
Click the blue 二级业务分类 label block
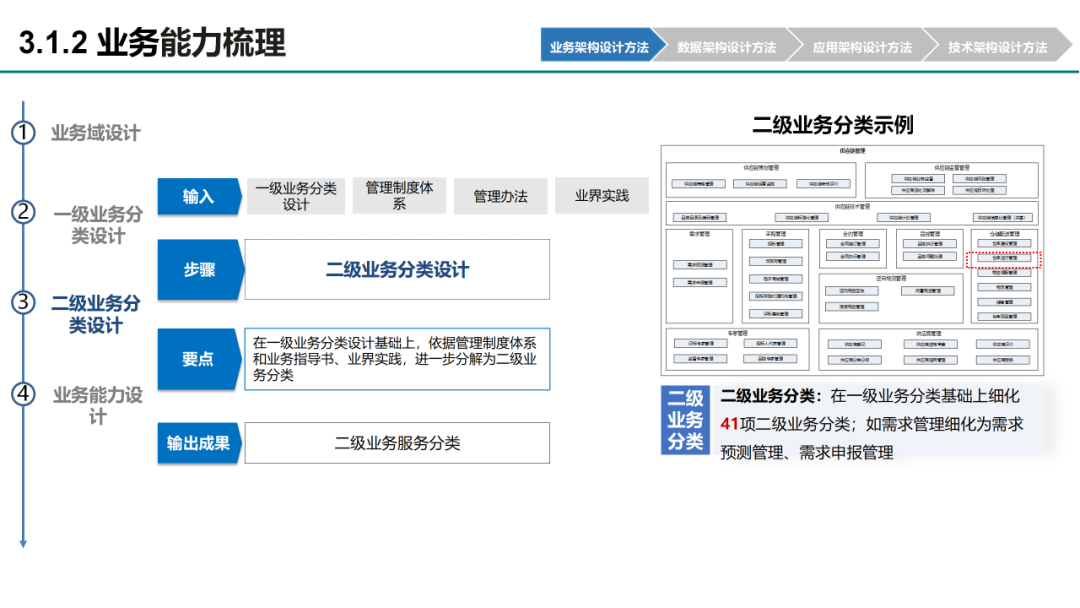(x=685, y=419)
